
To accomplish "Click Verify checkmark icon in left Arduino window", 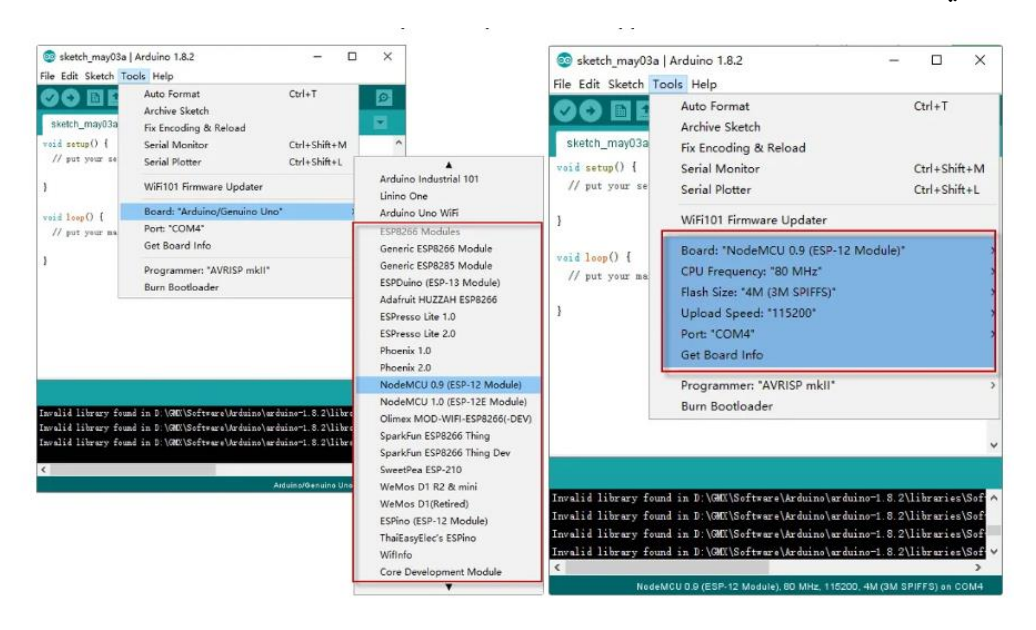I will click(51, 97).
